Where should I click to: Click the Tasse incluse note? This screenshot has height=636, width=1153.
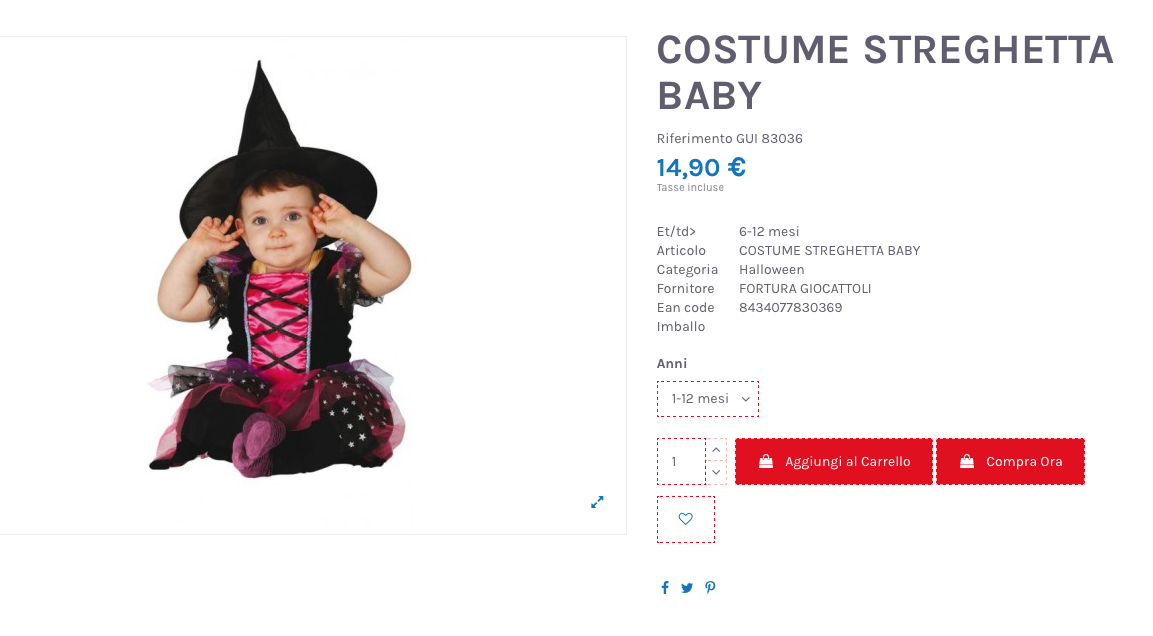690,188
